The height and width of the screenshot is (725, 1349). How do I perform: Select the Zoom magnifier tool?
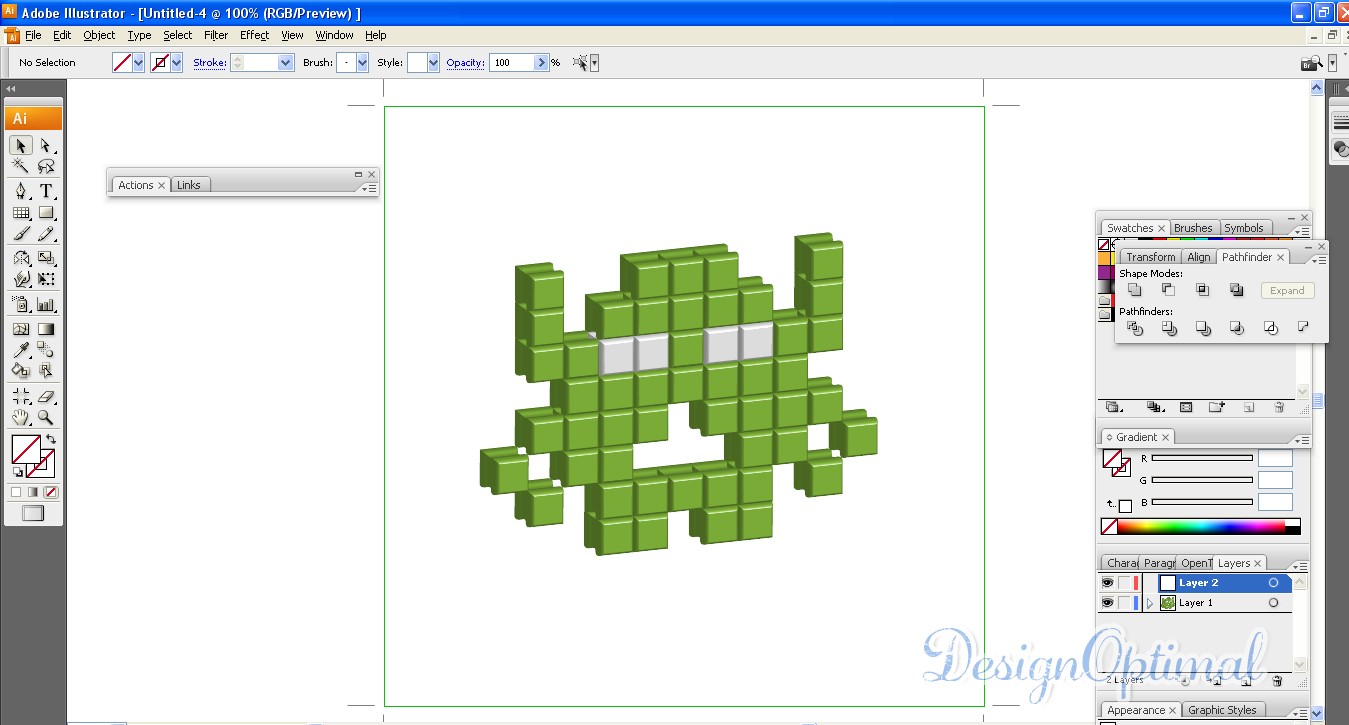tap(46, 418)
